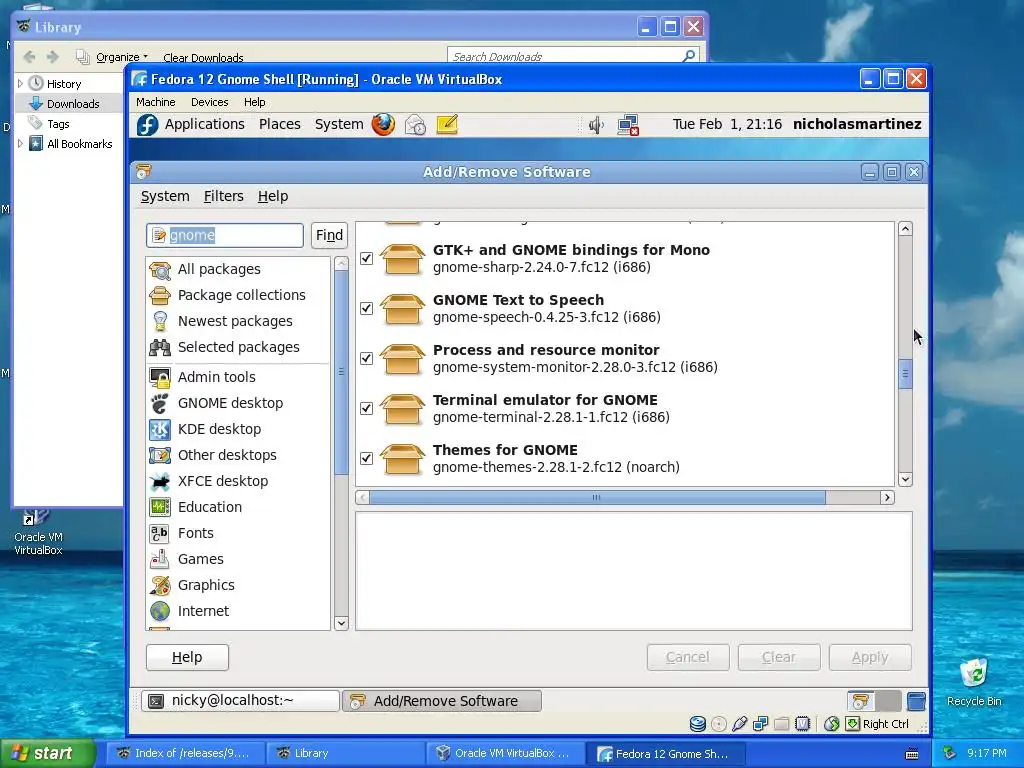Click package list scroll down arrow

point(905,479)
